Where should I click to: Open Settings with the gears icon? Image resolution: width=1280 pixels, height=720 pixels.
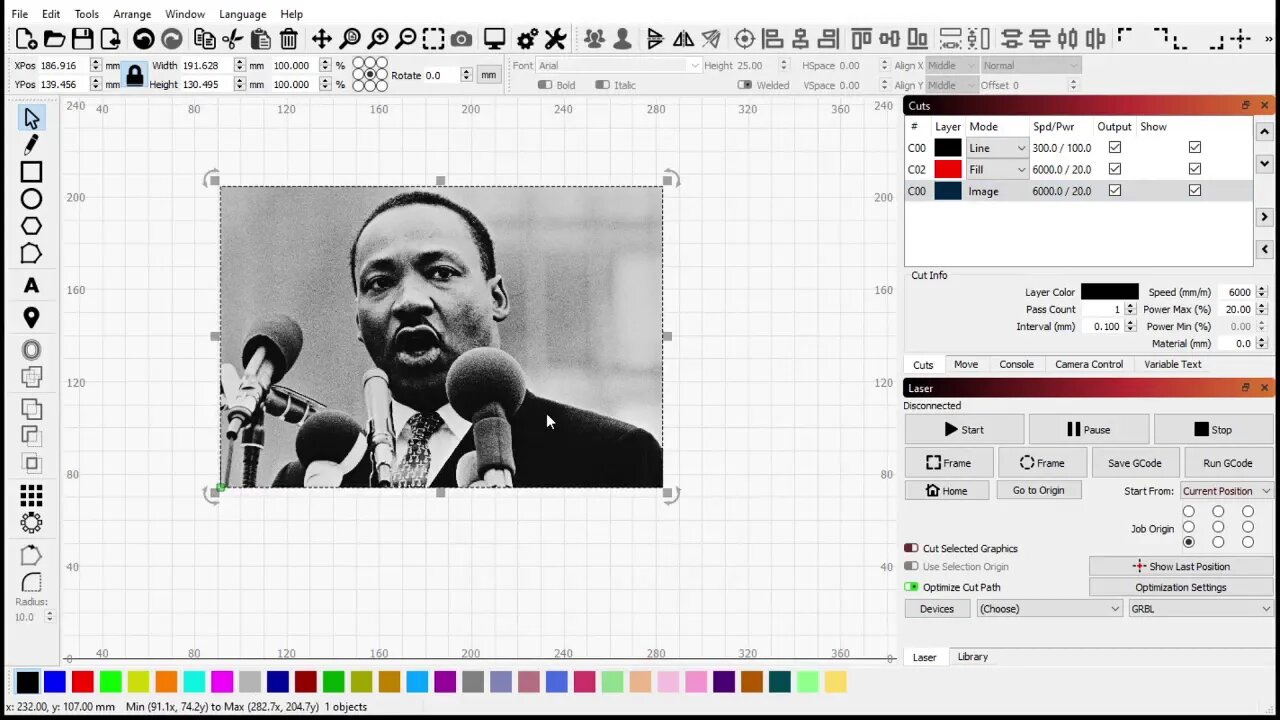527,39
